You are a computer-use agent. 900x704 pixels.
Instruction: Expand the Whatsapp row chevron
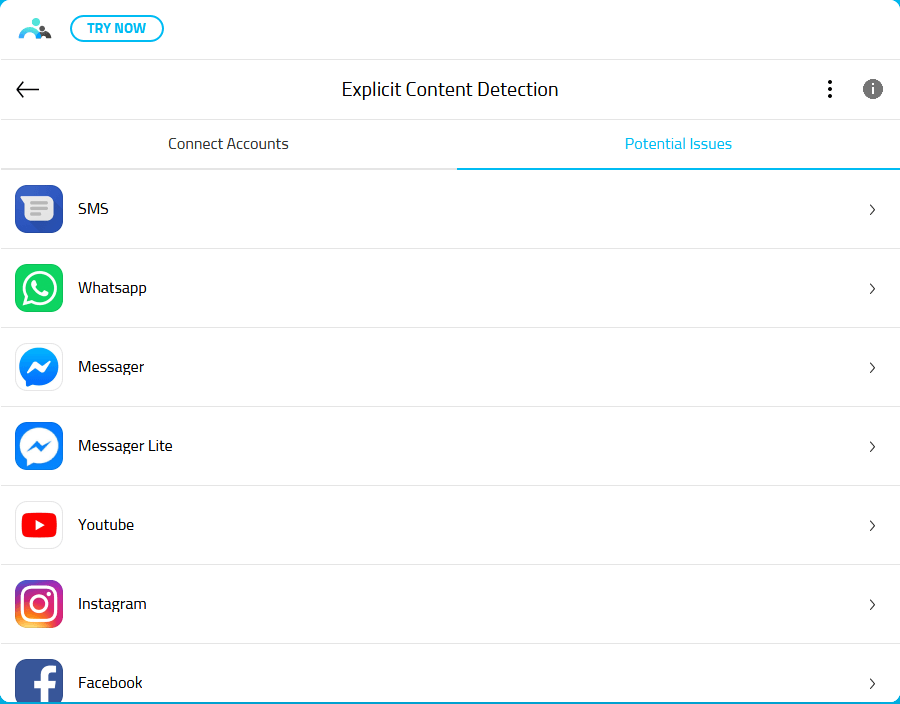click(872, 289)
